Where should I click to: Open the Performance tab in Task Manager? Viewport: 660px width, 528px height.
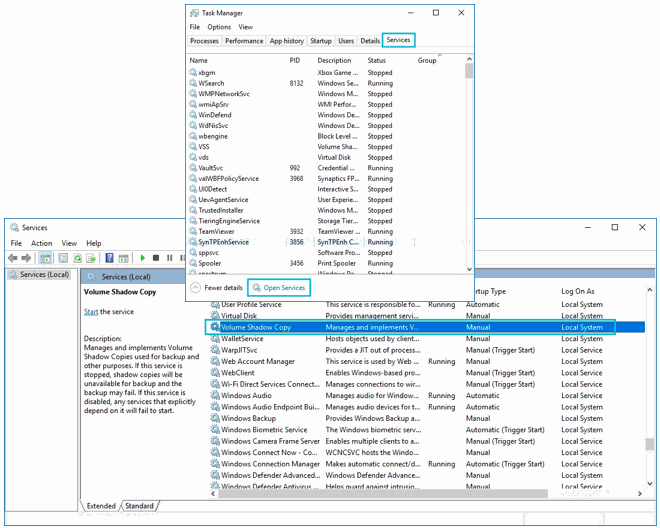point(244,41)
